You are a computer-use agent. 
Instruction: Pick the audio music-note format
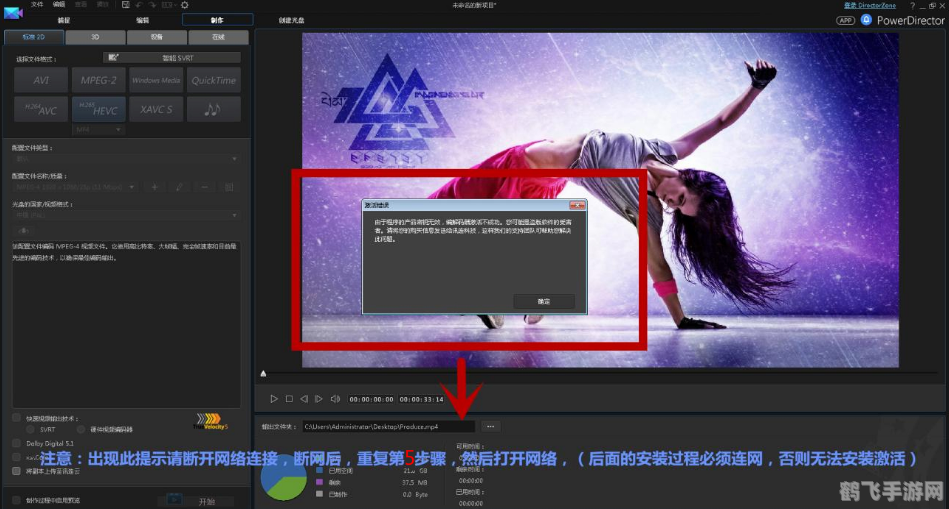coord(213,109)
